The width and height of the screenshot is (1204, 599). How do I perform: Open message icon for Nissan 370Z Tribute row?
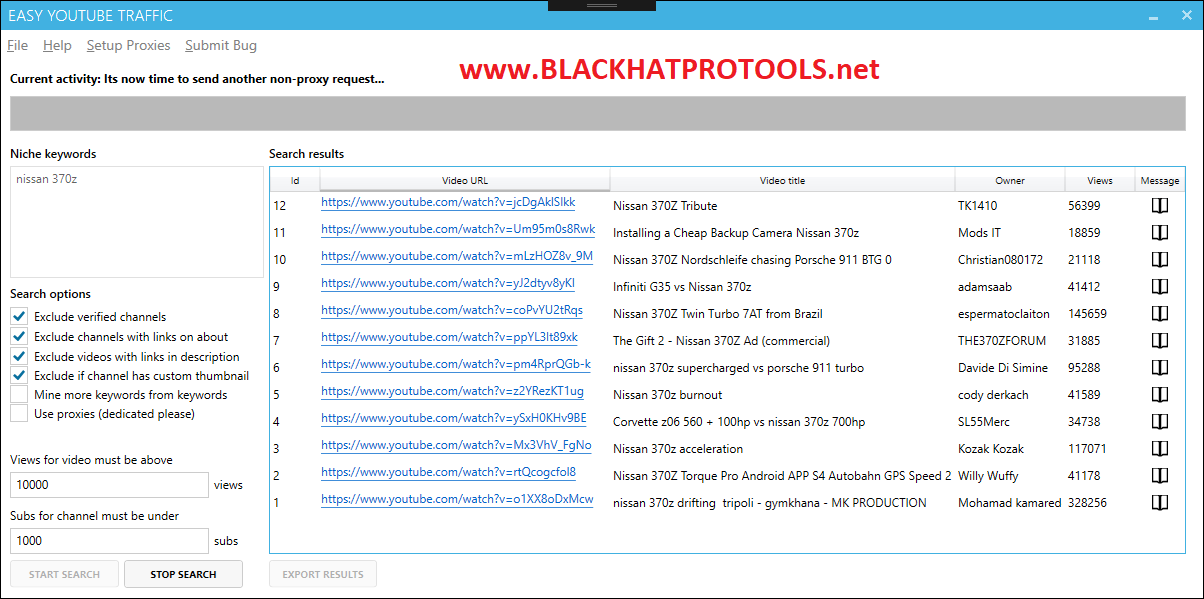[x=1159, y=205]
